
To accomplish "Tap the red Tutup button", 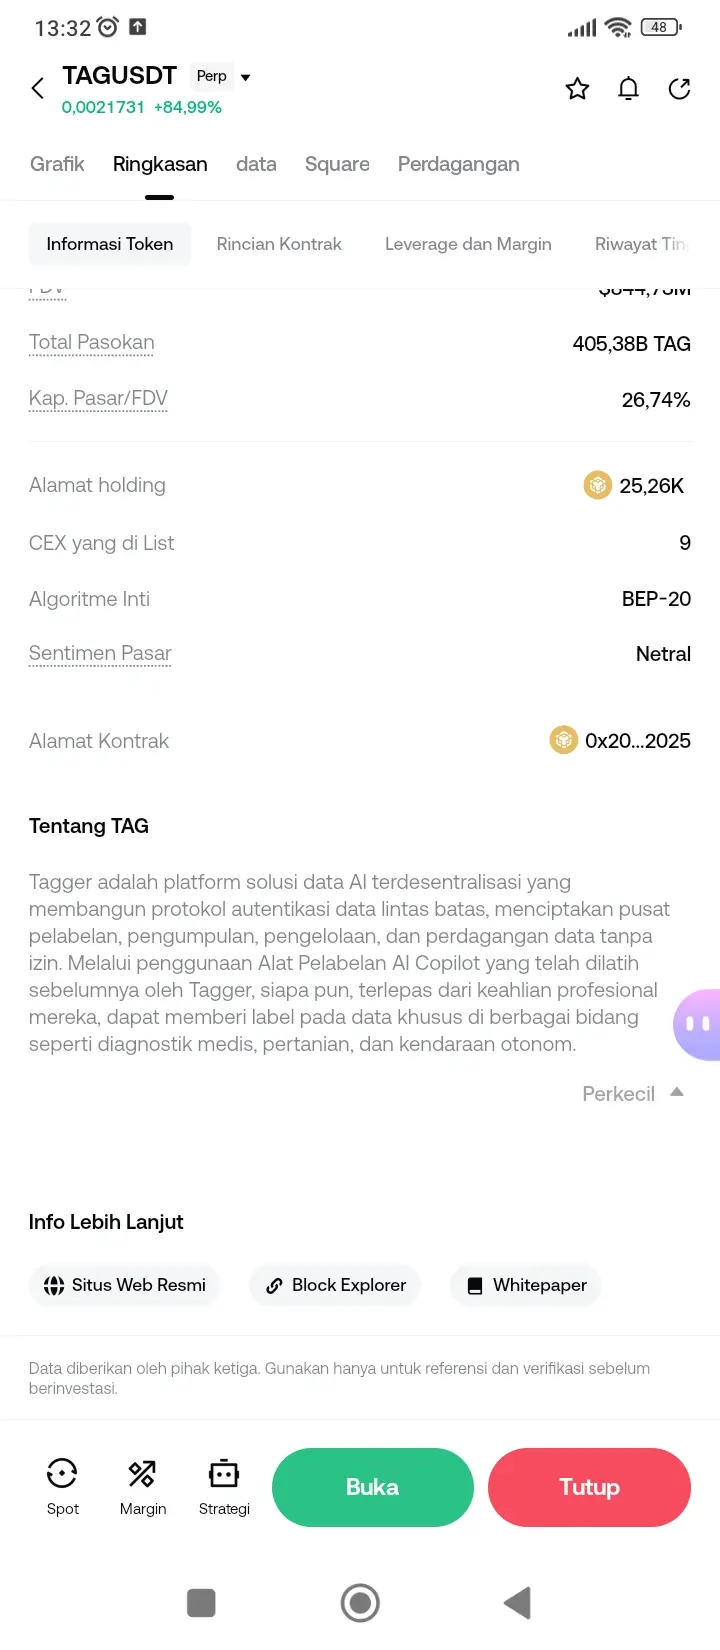I will (x=589, y=1487).
